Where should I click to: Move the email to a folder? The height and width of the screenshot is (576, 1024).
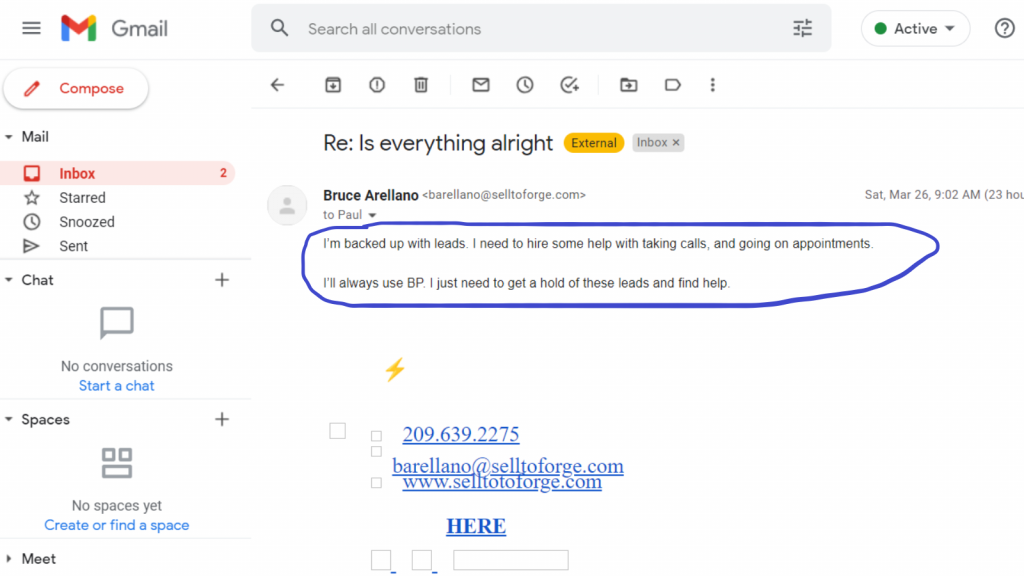click(628, 85)
